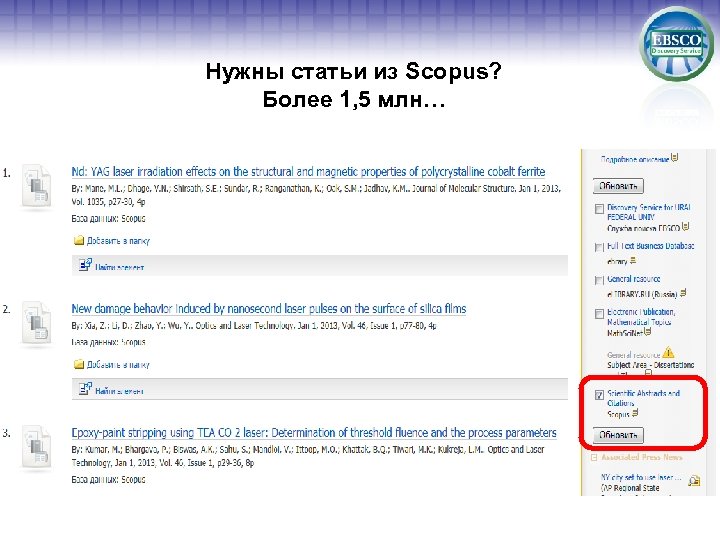Click info icon next to Scopus source
This screenshot has width=720, height=540.
pos(635,413)
